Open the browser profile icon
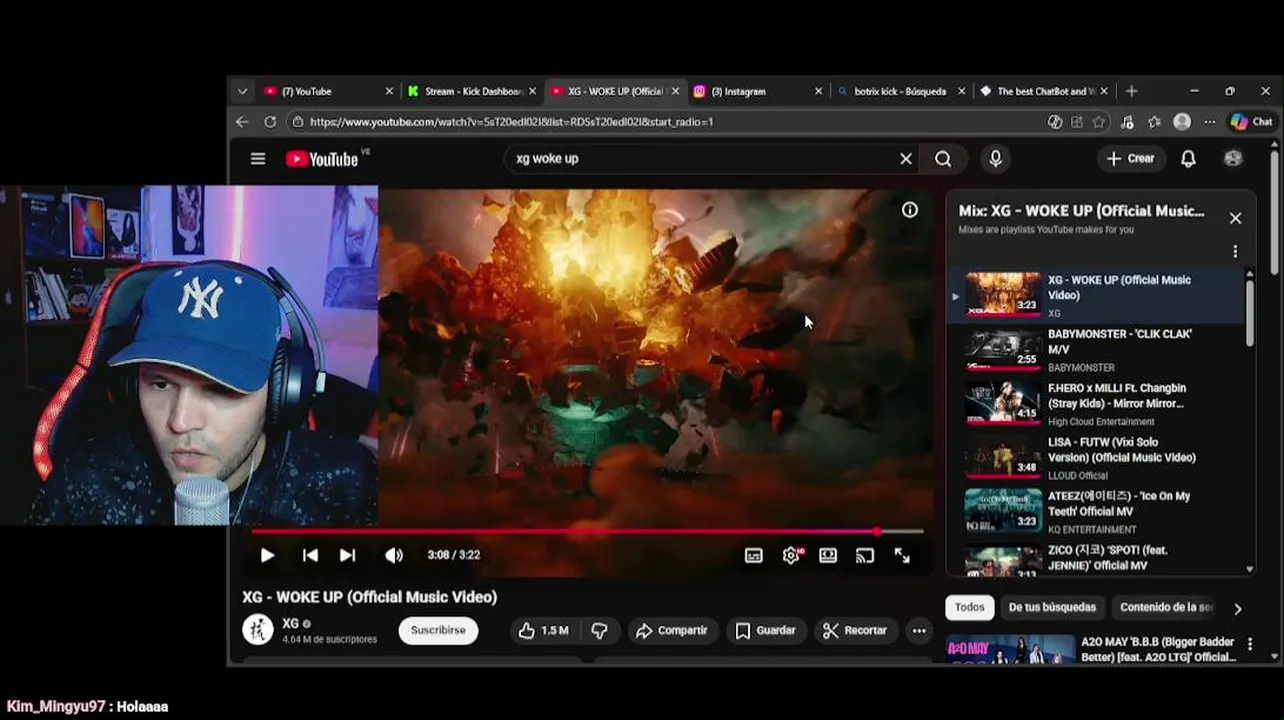Viewport: 1284px width, 720px height. pyautogui.click(x=1182, y=122)
